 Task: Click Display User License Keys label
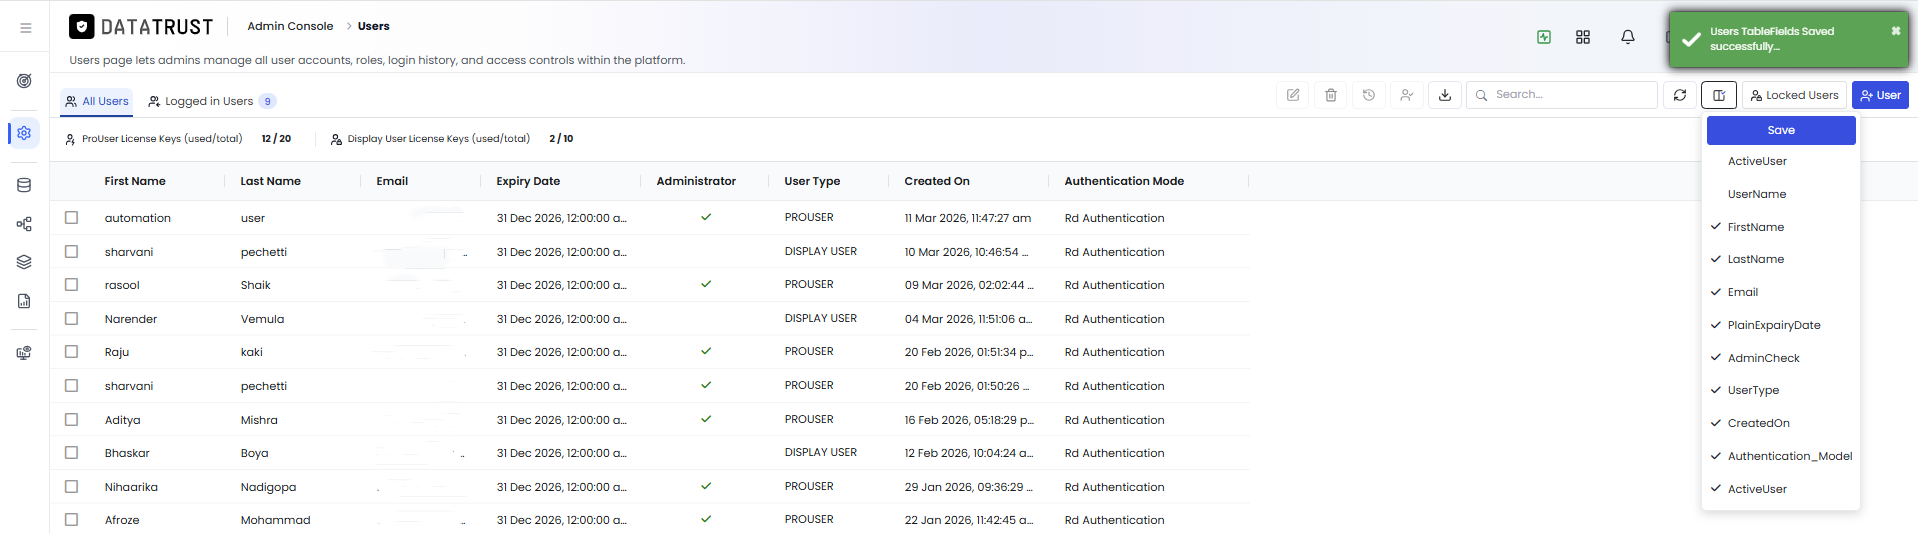pos(438,139)
